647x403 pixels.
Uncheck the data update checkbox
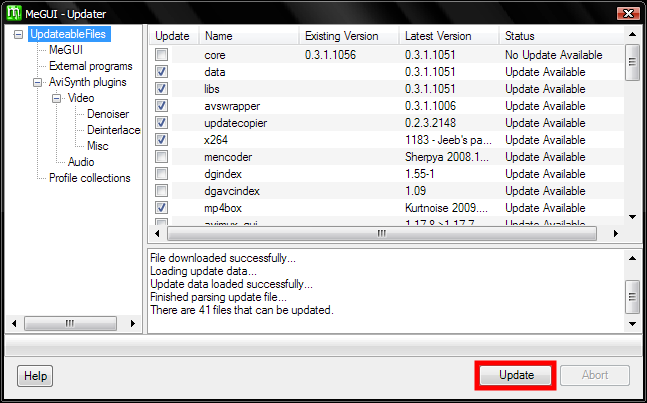[161, 72]
